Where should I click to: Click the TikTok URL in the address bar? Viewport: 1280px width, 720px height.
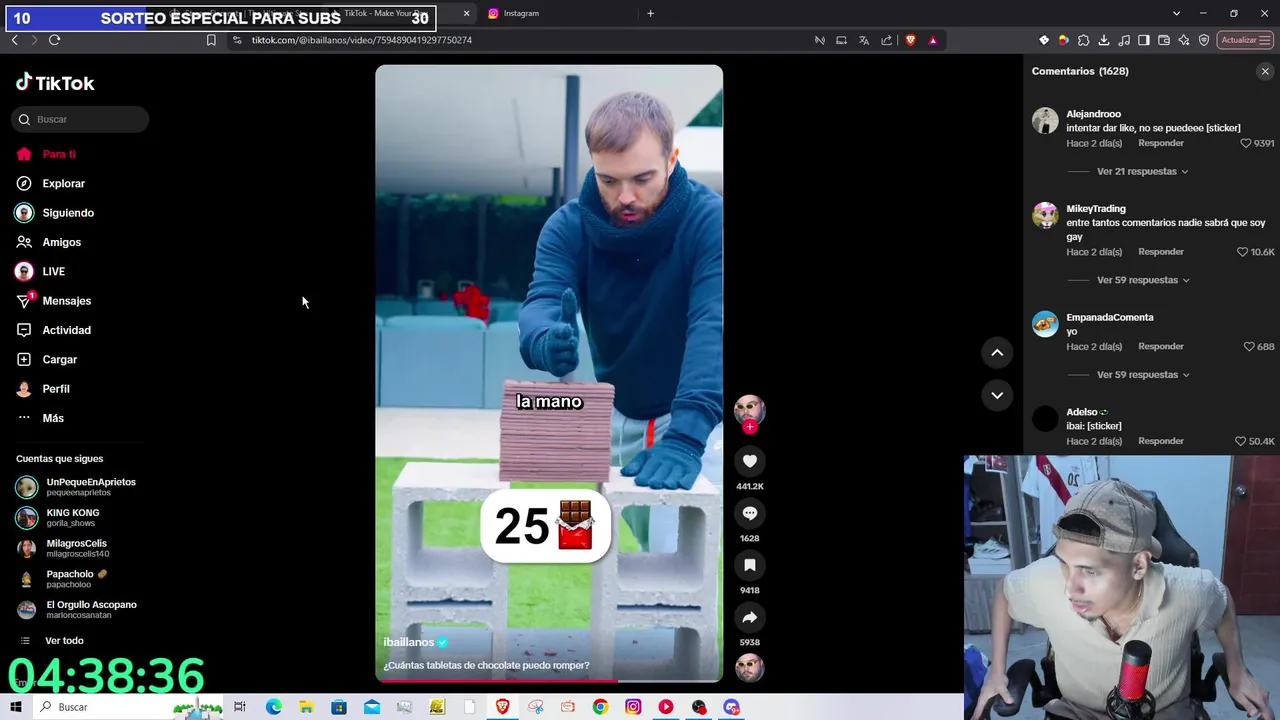362,40
